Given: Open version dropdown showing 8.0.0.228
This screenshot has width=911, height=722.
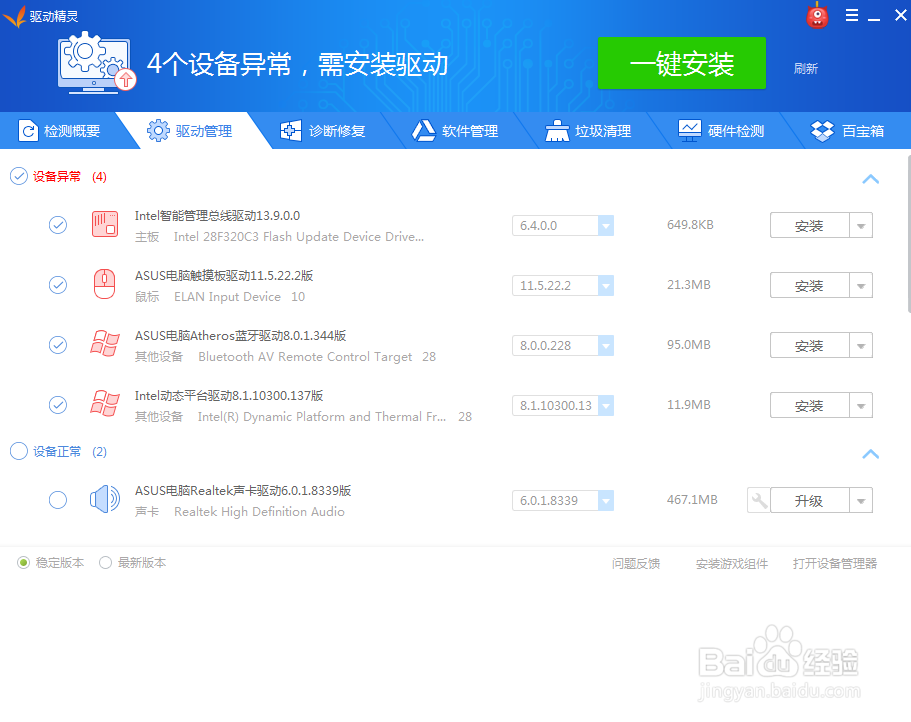Looking at the screenshot, I should coord(606,345).
